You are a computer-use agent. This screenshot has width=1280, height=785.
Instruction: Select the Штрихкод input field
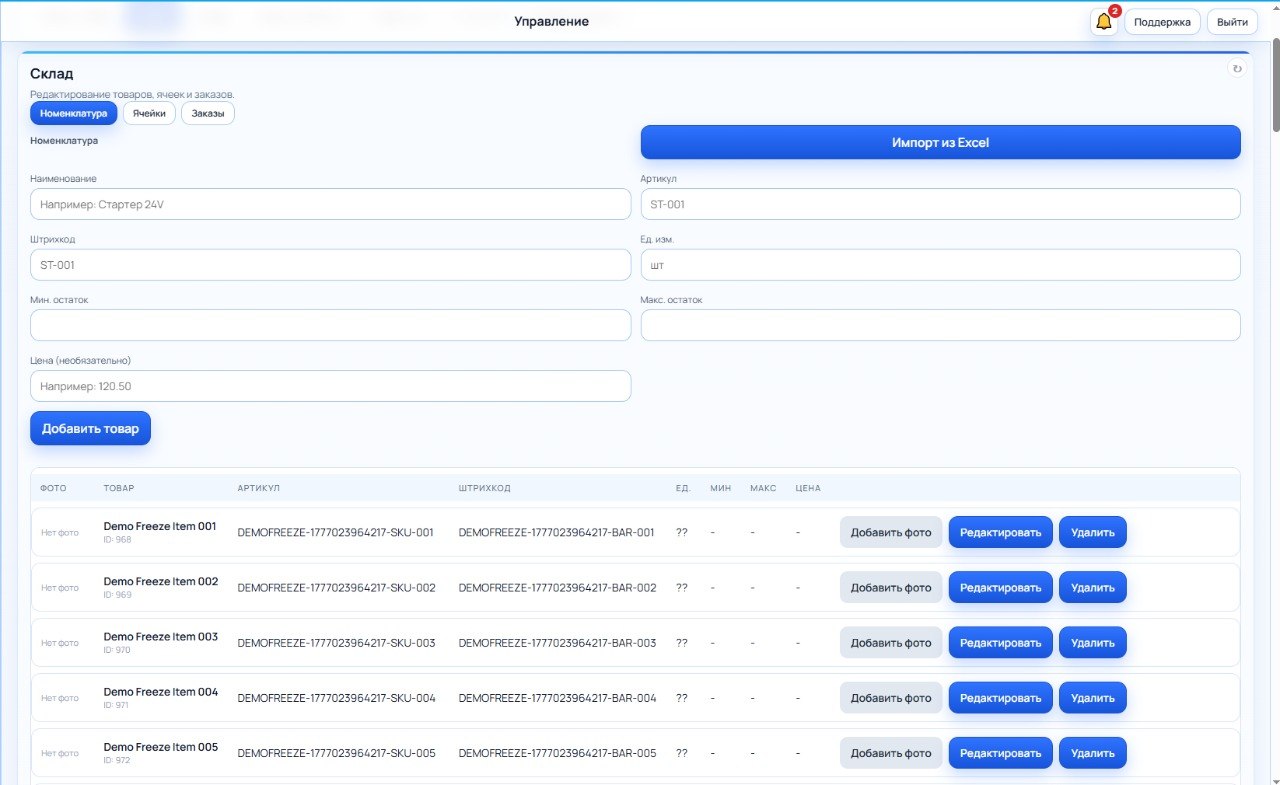(330, 265)
